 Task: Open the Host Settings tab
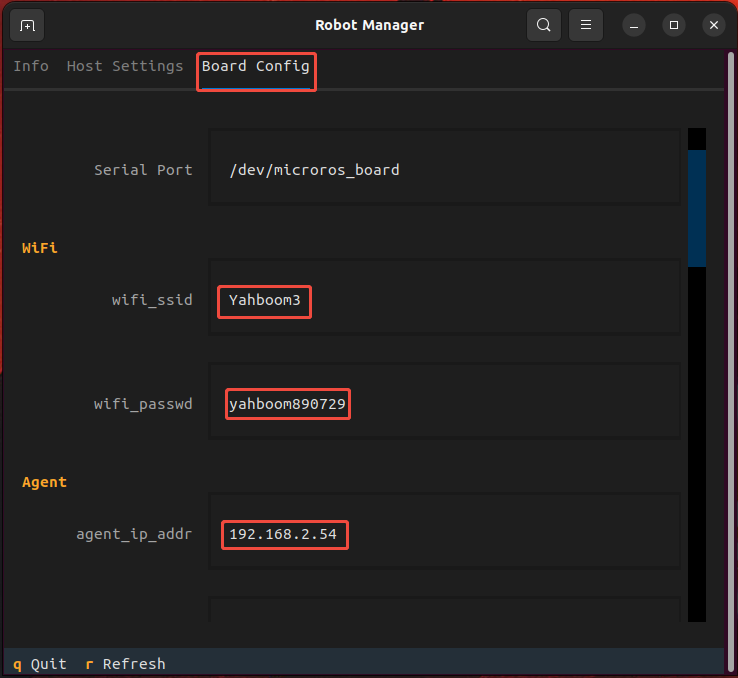tap(125, 66)
